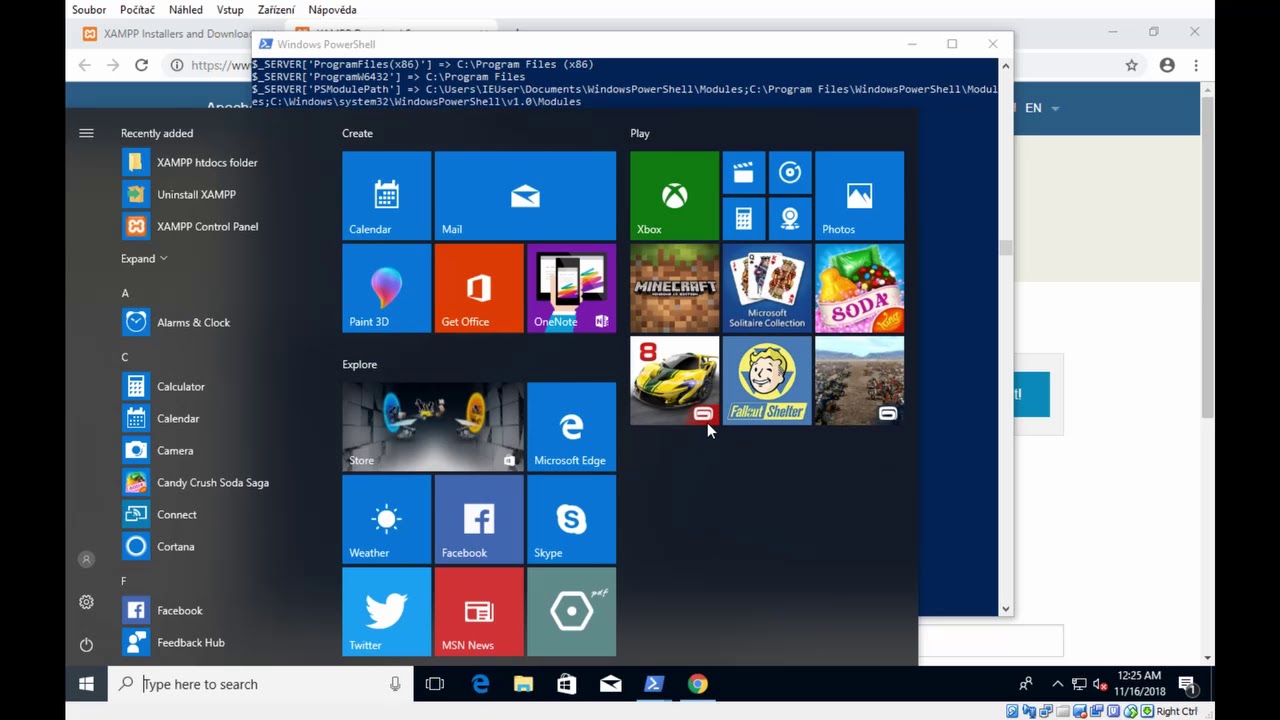The image size is (1280, 720).
Task: Open the Store tile
Action: (x=433, y=426)
